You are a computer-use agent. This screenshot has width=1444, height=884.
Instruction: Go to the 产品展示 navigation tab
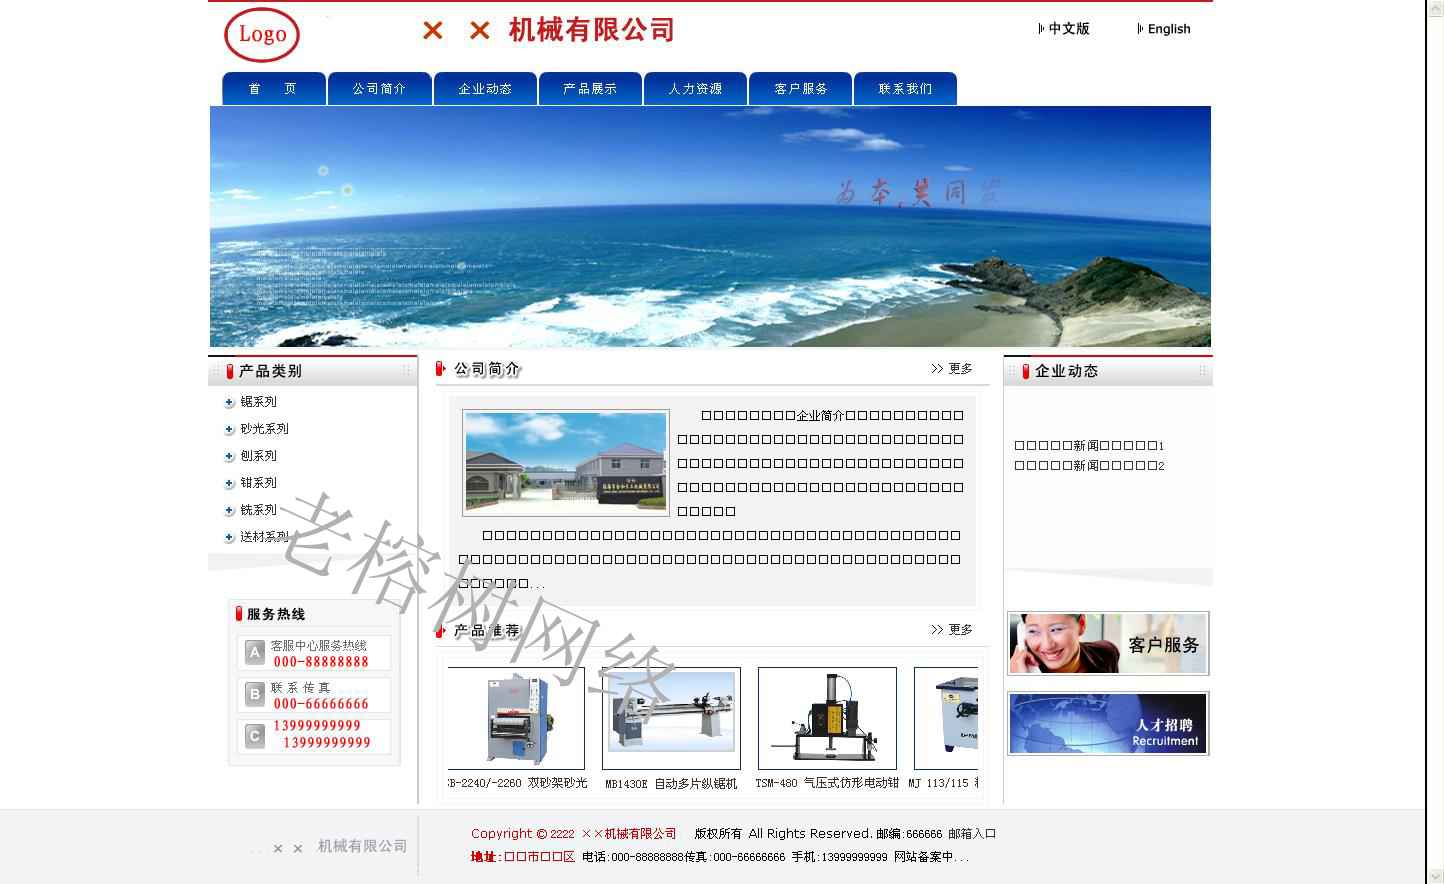click(x=590, y=89)
